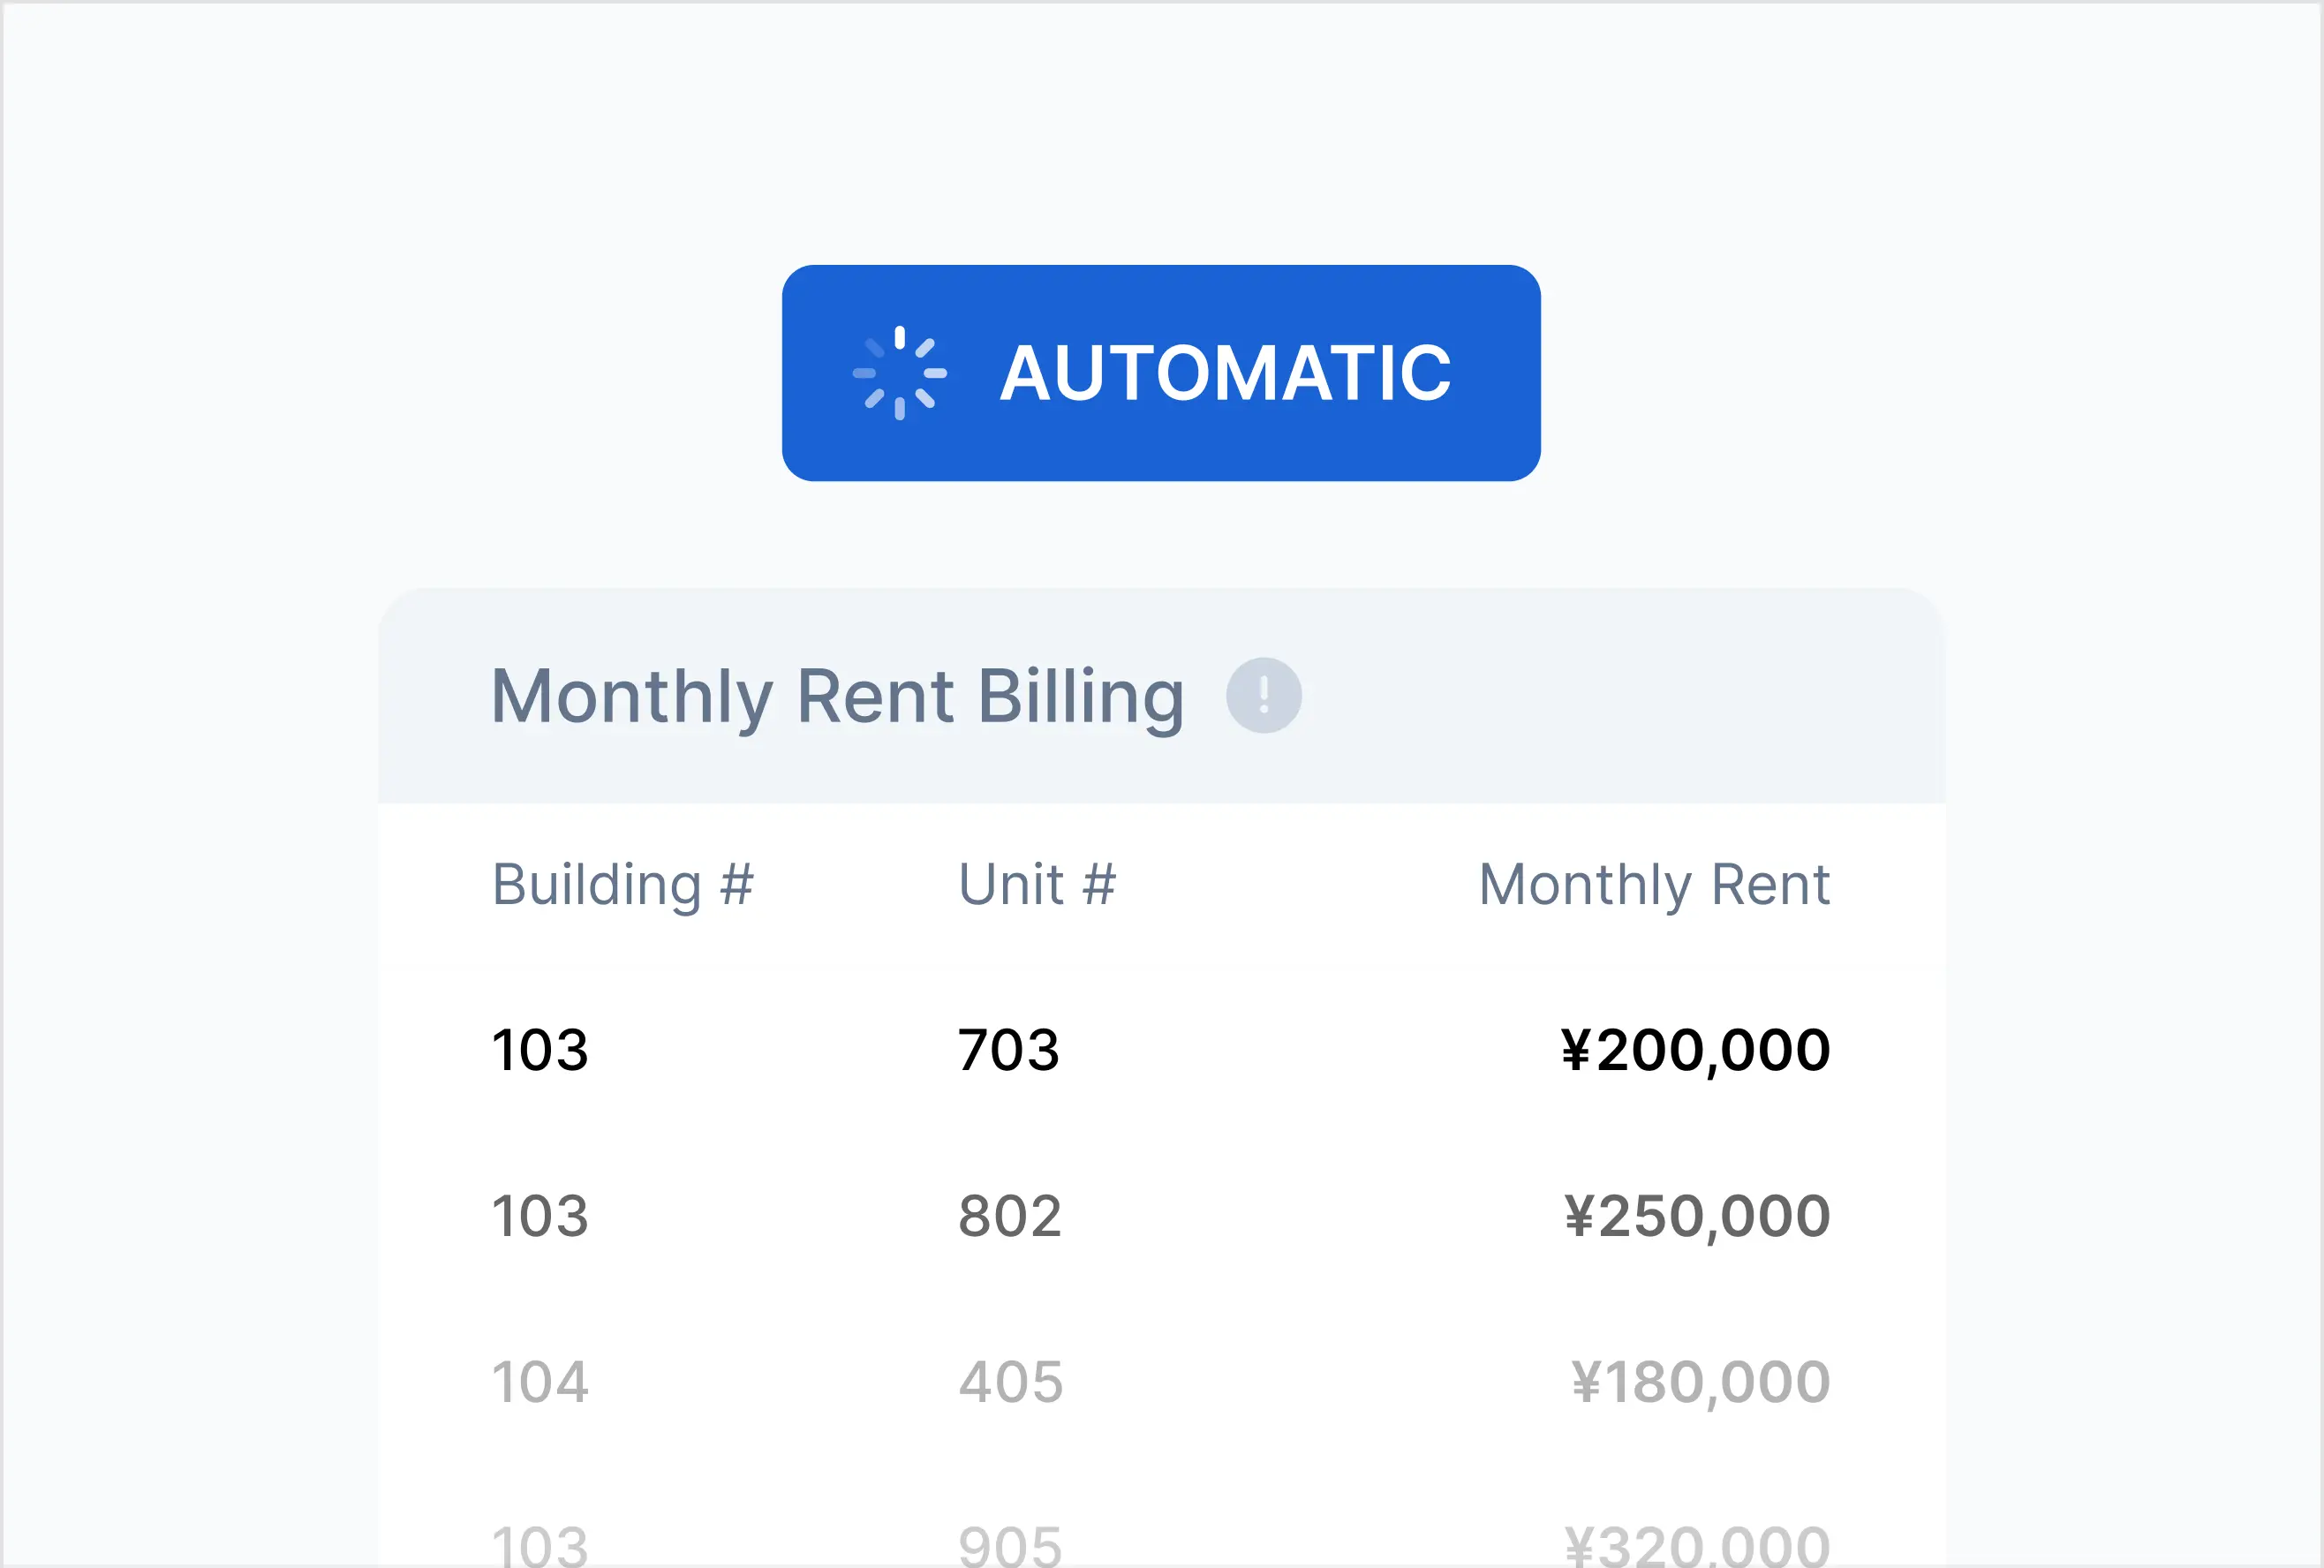
Task: Click the ¥180,000 rent amount
Action: pos(1700,1382)
